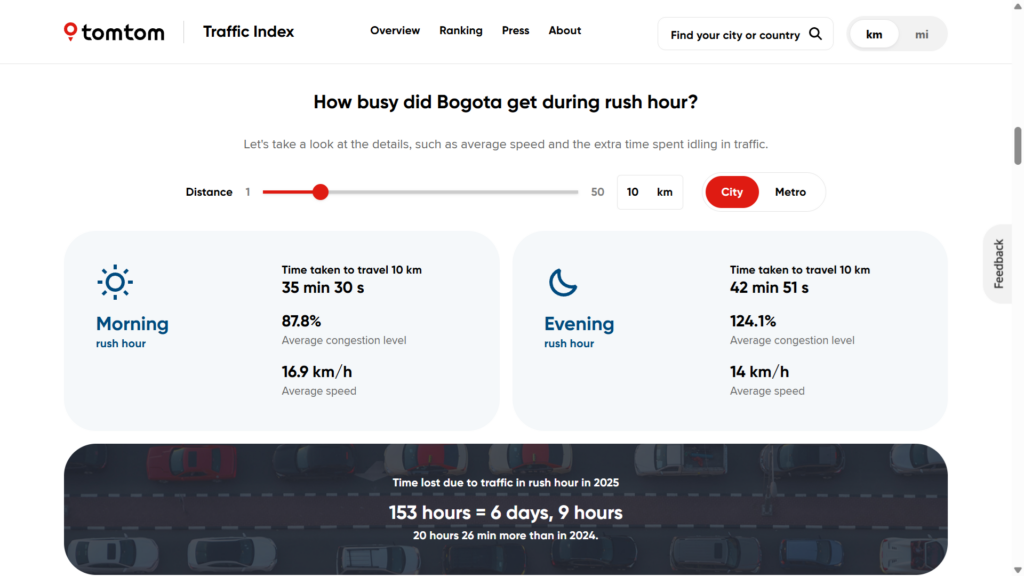Click the Traffic Index title link

[x=248, y=32]
